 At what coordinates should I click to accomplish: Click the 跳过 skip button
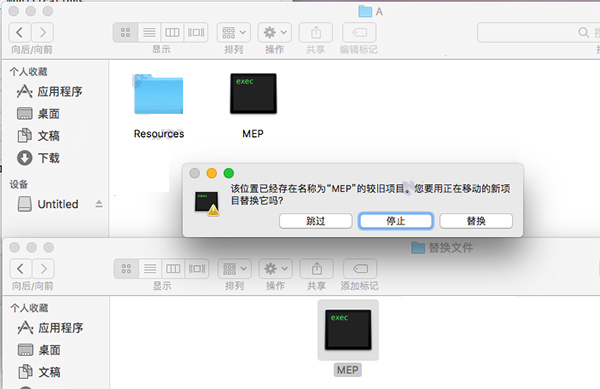316,221
